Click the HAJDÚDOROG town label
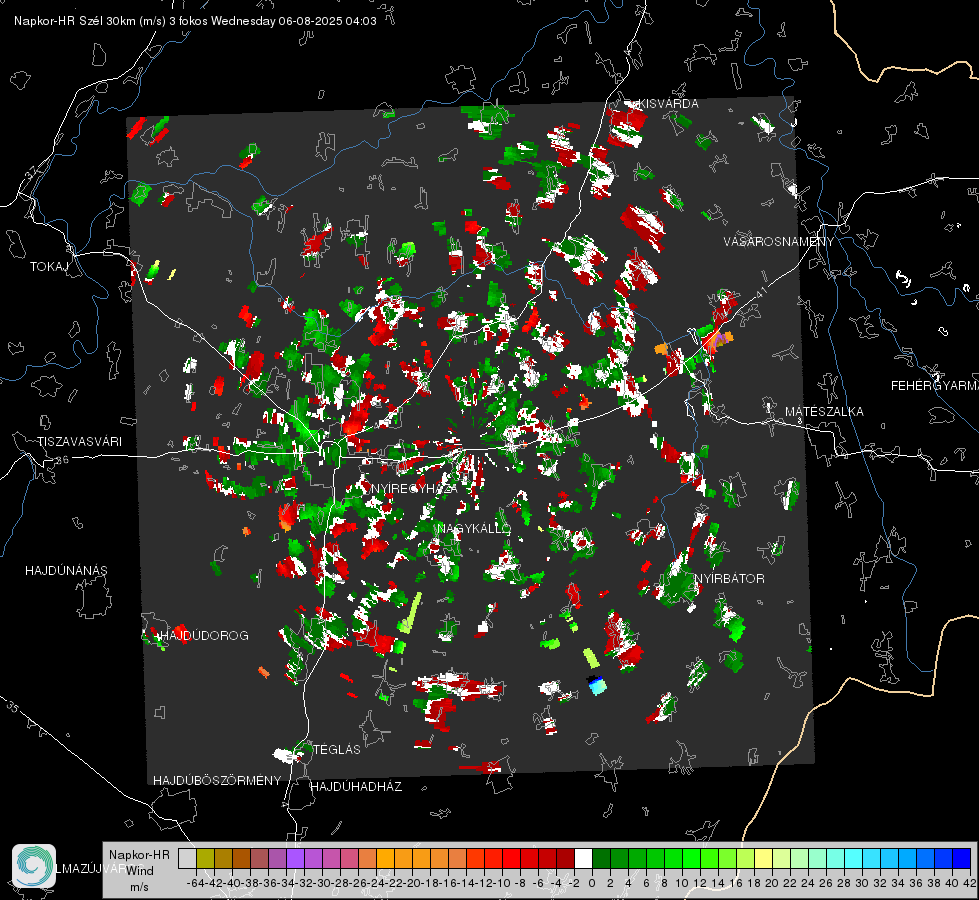The width and height of the screenshot is (979, 900). (x=204, y=636)
